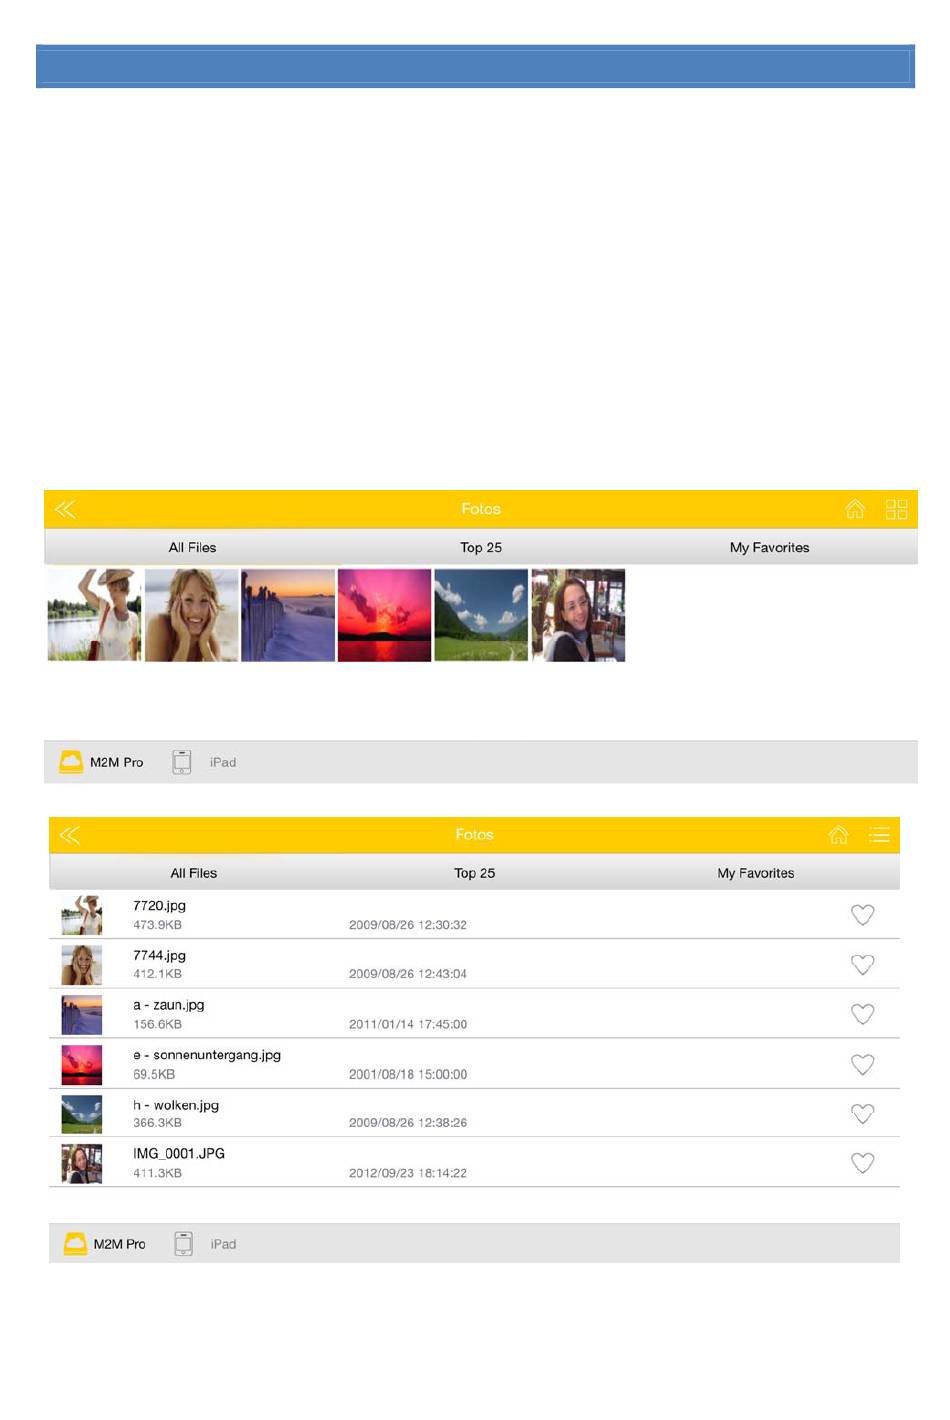Favorite IMG_0001.JPG with its heart icon
Viewport: 950px width, 1420px height.
click(x=862, y=1163)
